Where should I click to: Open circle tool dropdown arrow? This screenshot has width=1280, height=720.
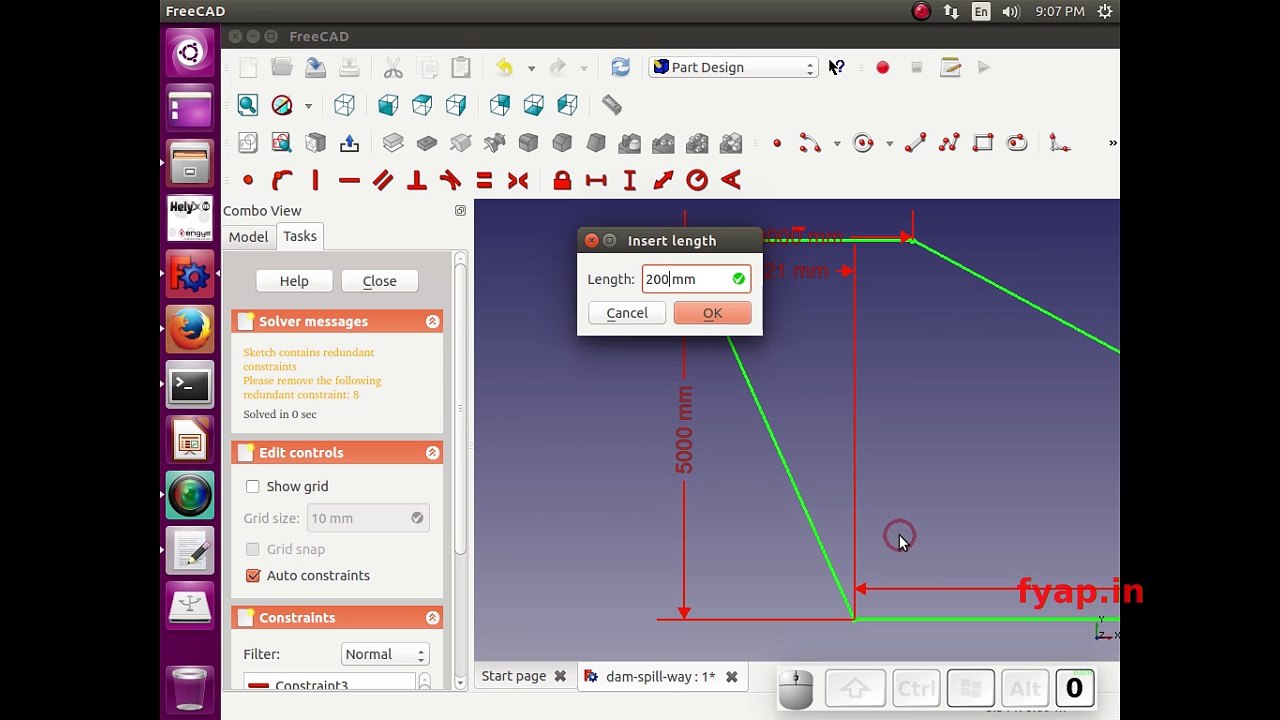889,144
